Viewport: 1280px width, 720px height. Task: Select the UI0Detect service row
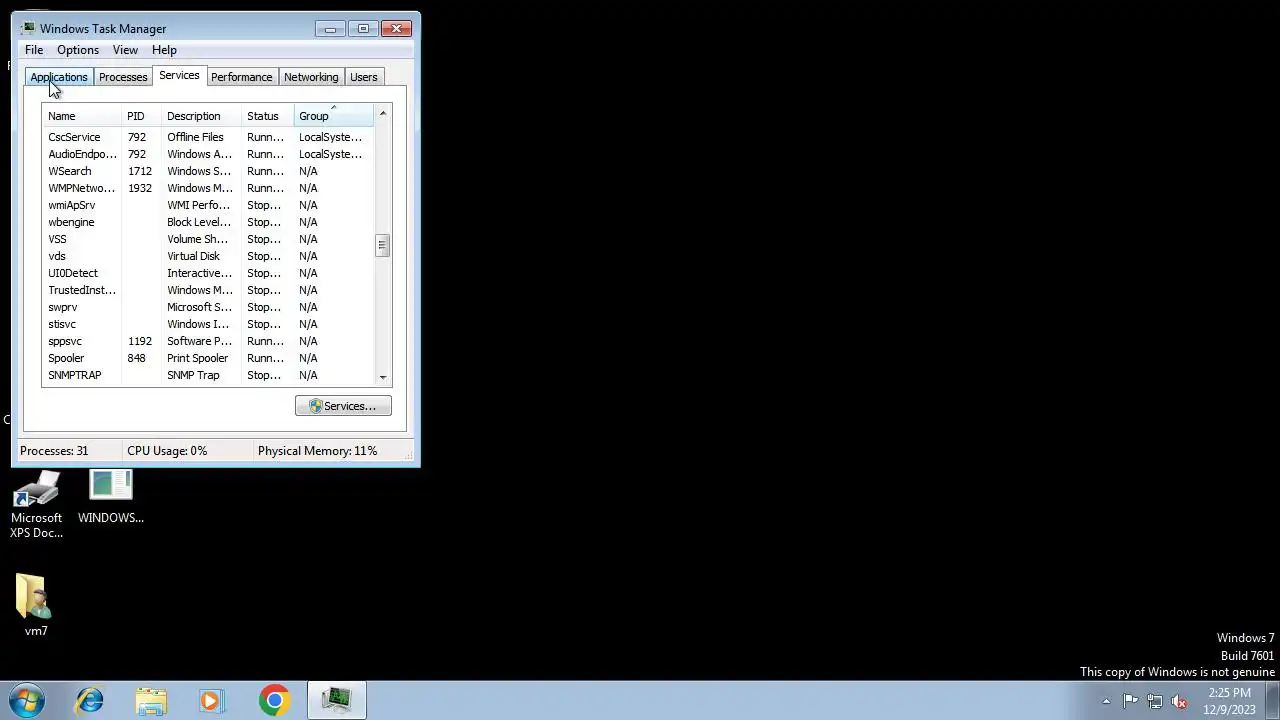click(208, 273)
